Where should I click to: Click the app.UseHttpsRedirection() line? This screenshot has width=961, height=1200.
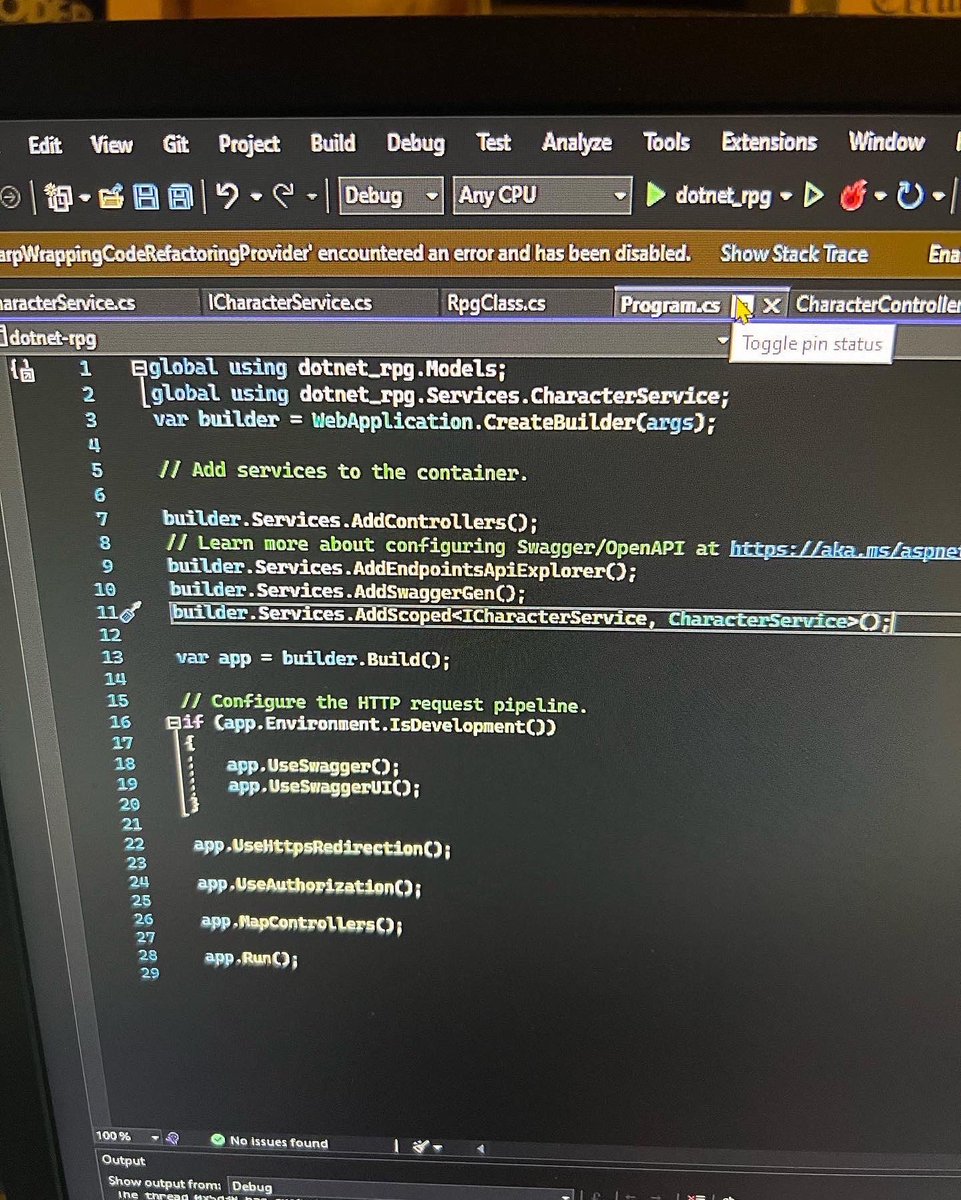(322, 848)
